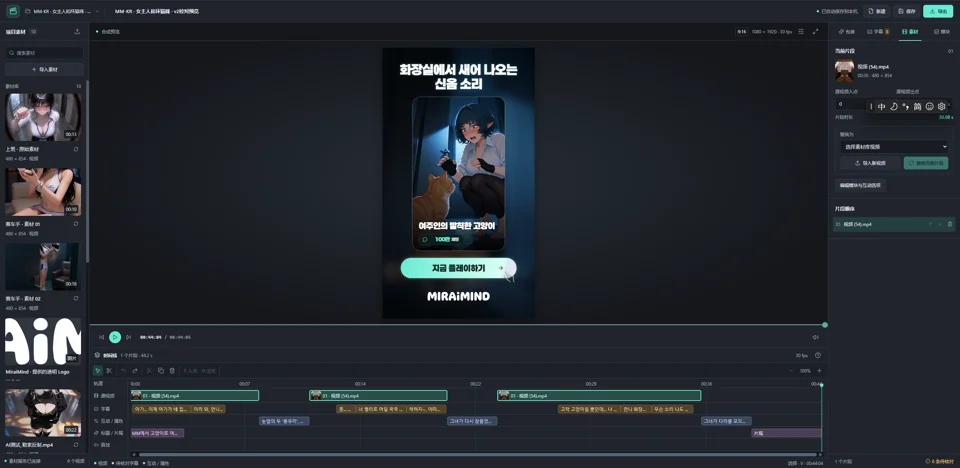Zoom in the timeline with the plus icon

(819, 371)
